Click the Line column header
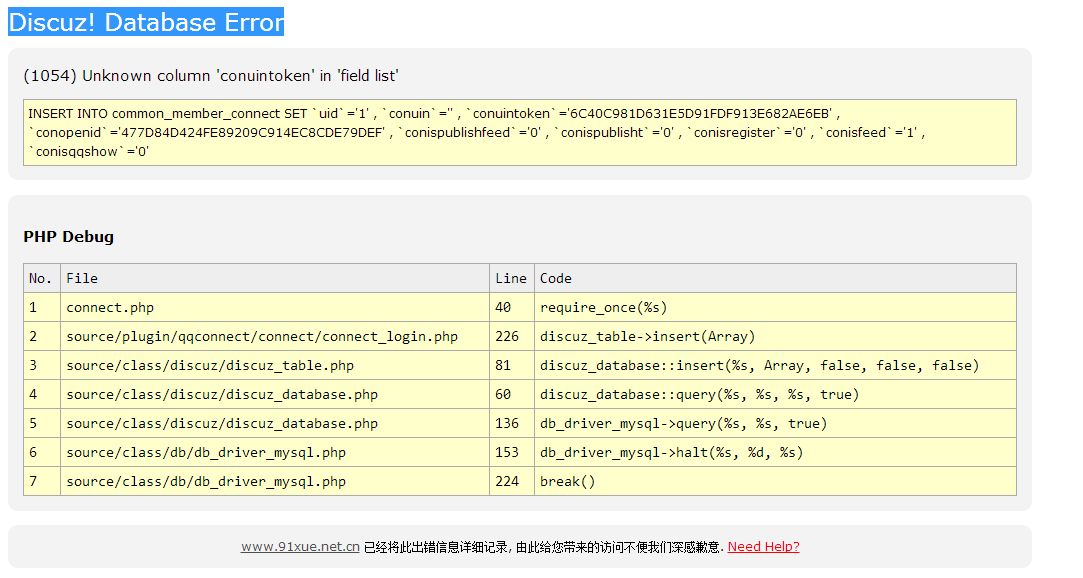 510,278
